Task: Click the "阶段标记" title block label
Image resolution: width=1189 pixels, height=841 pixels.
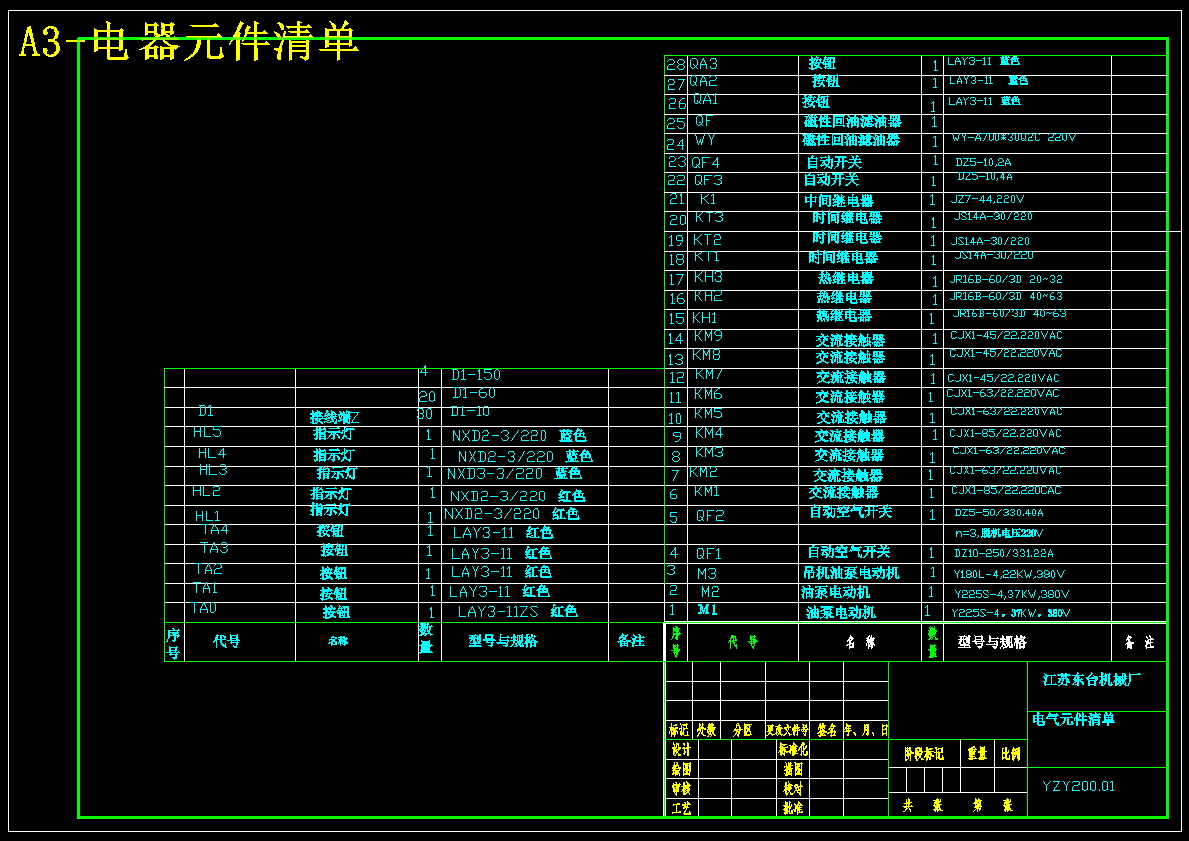Action: (x=924, y=754)
